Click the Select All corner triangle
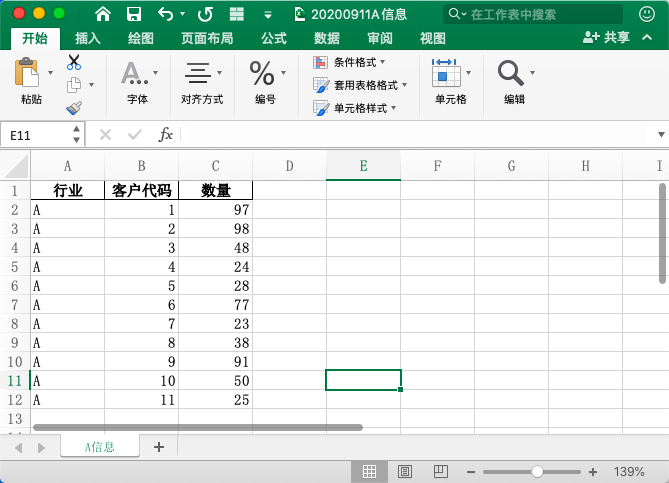 16,166
